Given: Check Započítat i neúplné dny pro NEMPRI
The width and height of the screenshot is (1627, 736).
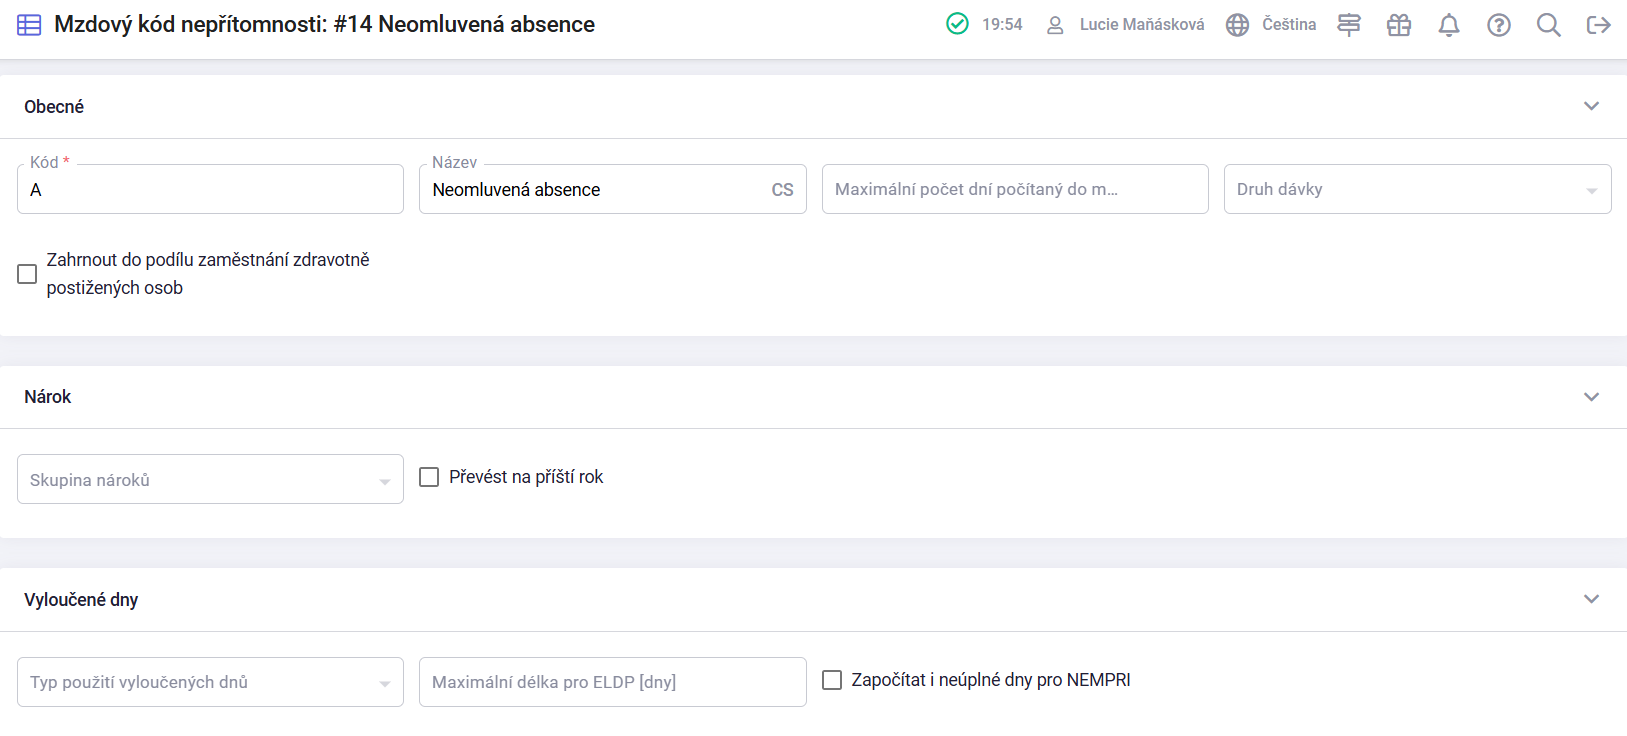Looking at the screenshot, I should (832, 680).
